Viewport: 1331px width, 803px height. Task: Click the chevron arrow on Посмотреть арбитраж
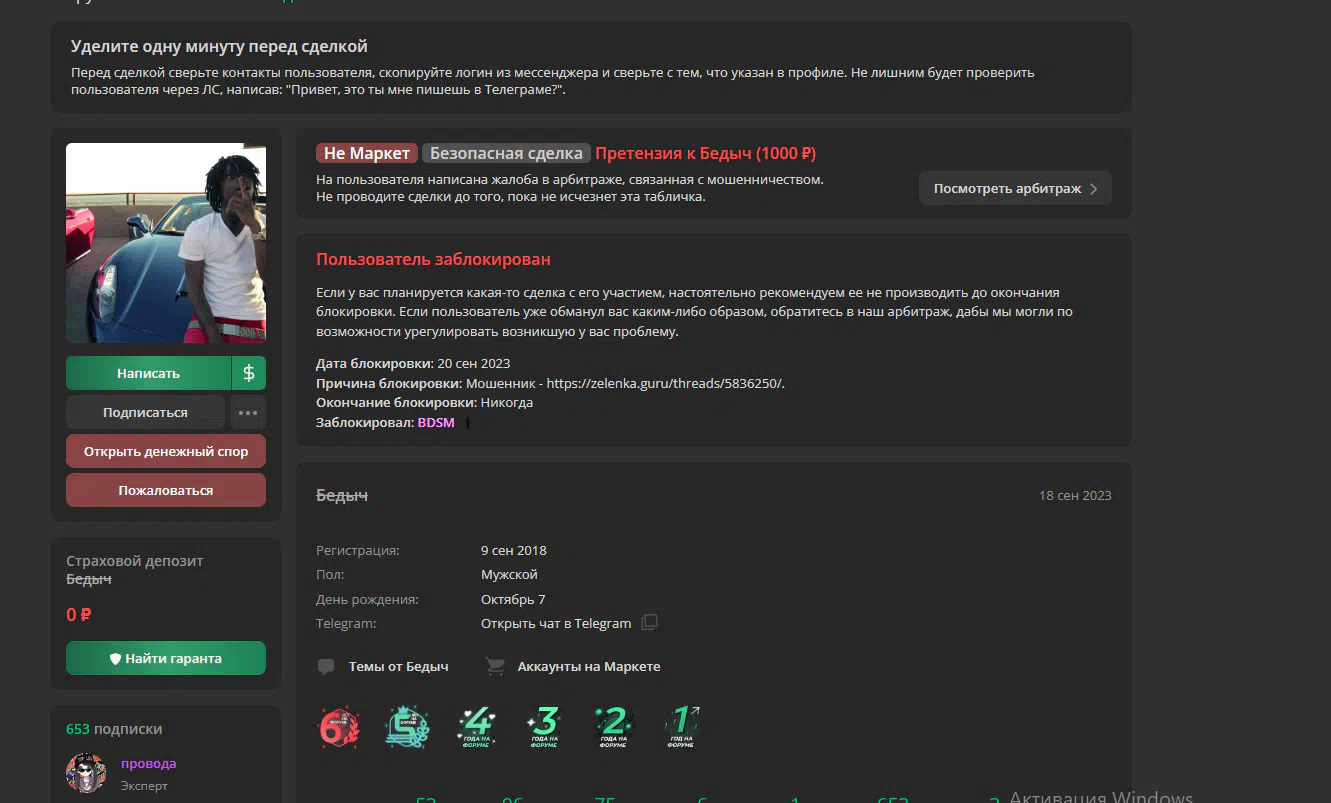pyautogui.click(x=1094, y=188)
